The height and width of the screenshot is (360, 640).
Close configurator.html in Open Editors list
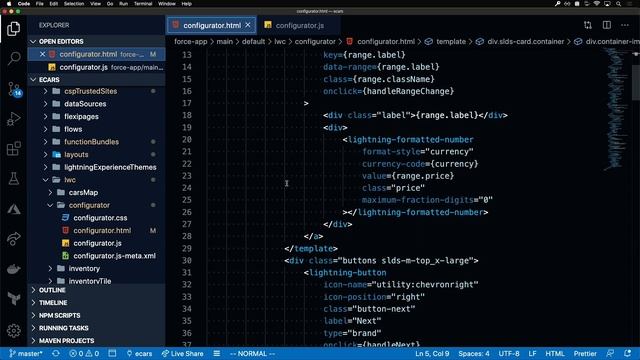tap(42, 54)
